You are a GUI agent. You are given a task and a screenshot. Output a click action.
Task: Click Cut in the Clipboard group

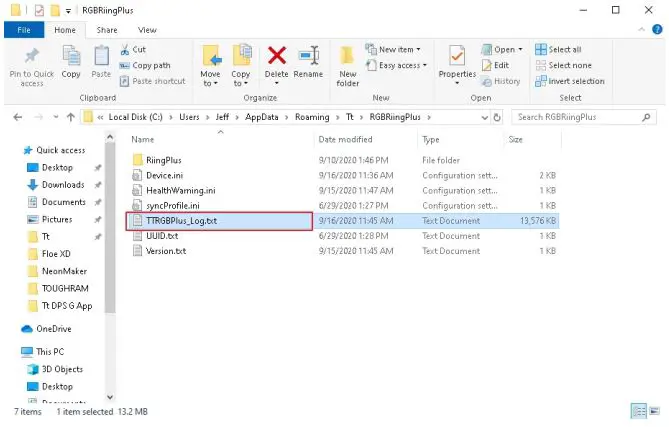tap(133, 49)
